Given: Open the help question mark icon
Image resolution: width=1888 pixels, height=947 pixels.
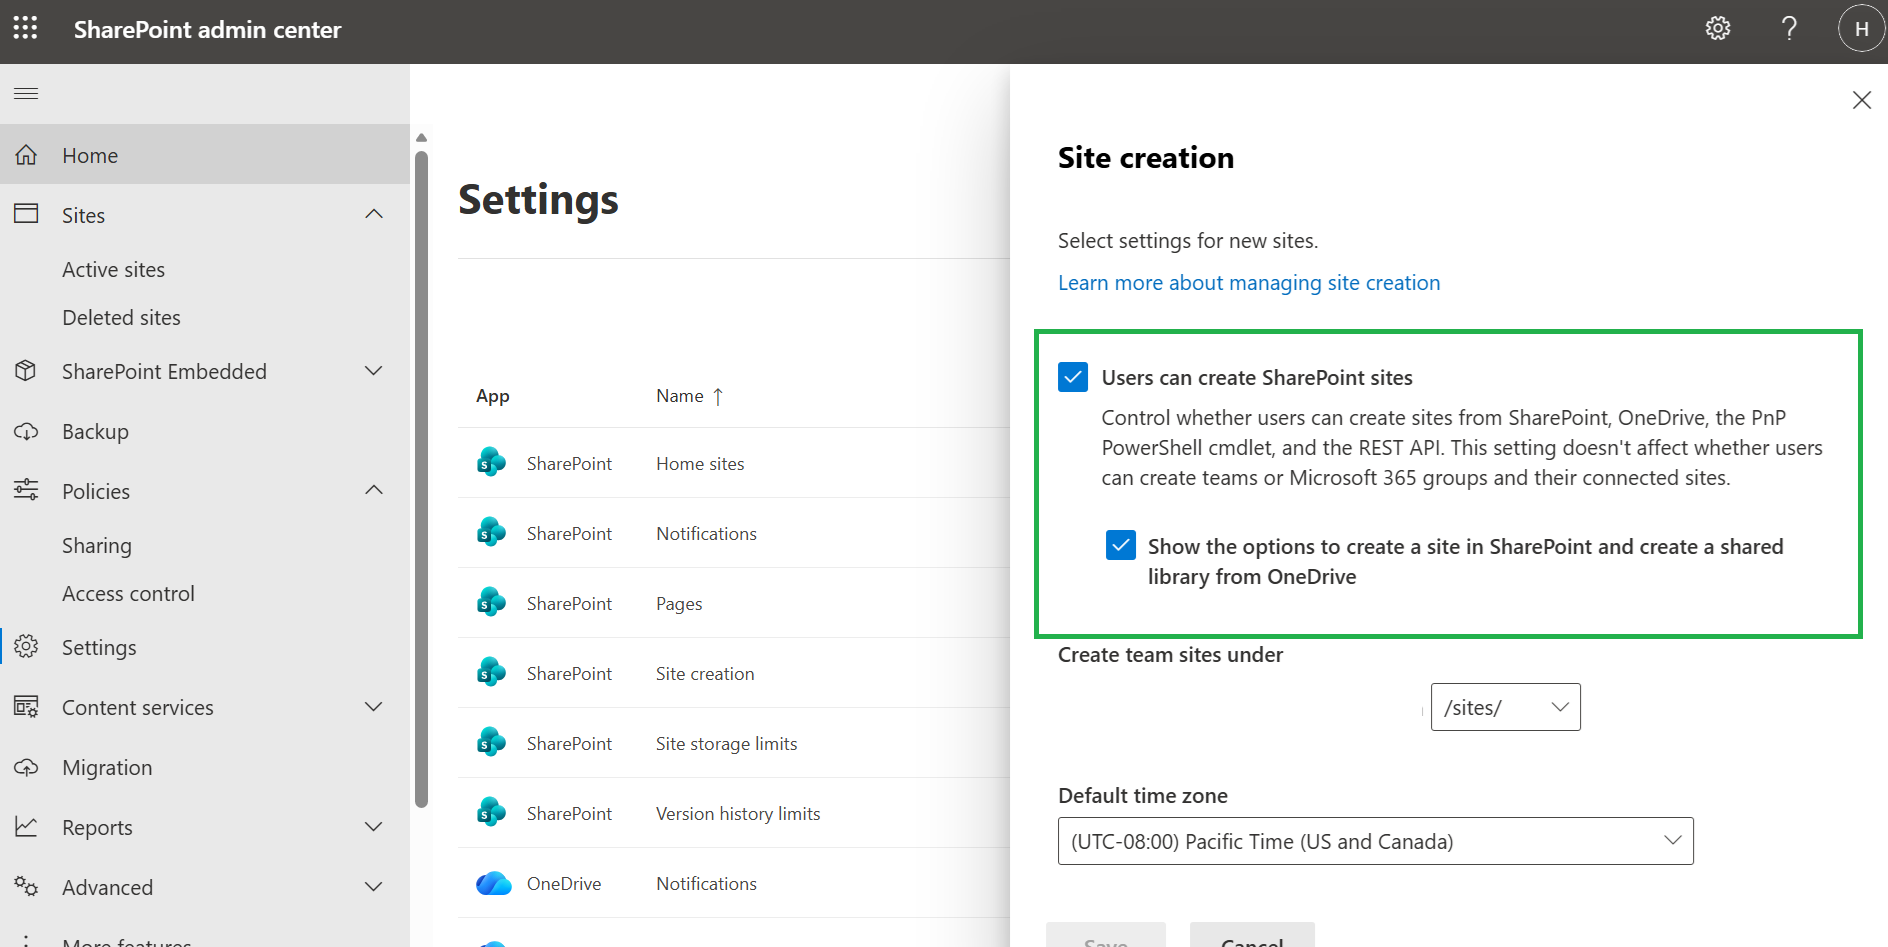Looking at the screenshot, I should pyautogui.click(x=1790, y=28).
